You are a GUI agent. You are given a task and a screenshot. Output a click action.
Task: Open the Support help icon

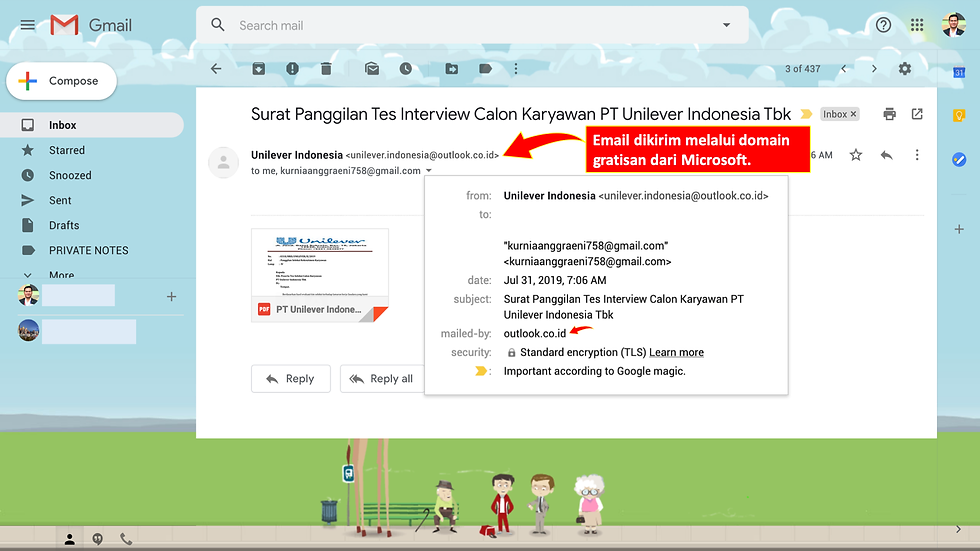pyautogui.click(x=883, y=25)
